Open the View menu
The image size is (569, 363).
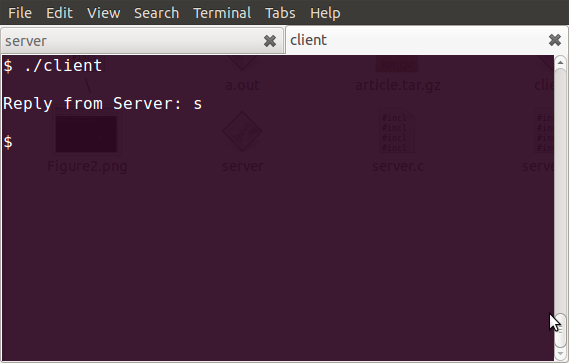click(103, 13)
